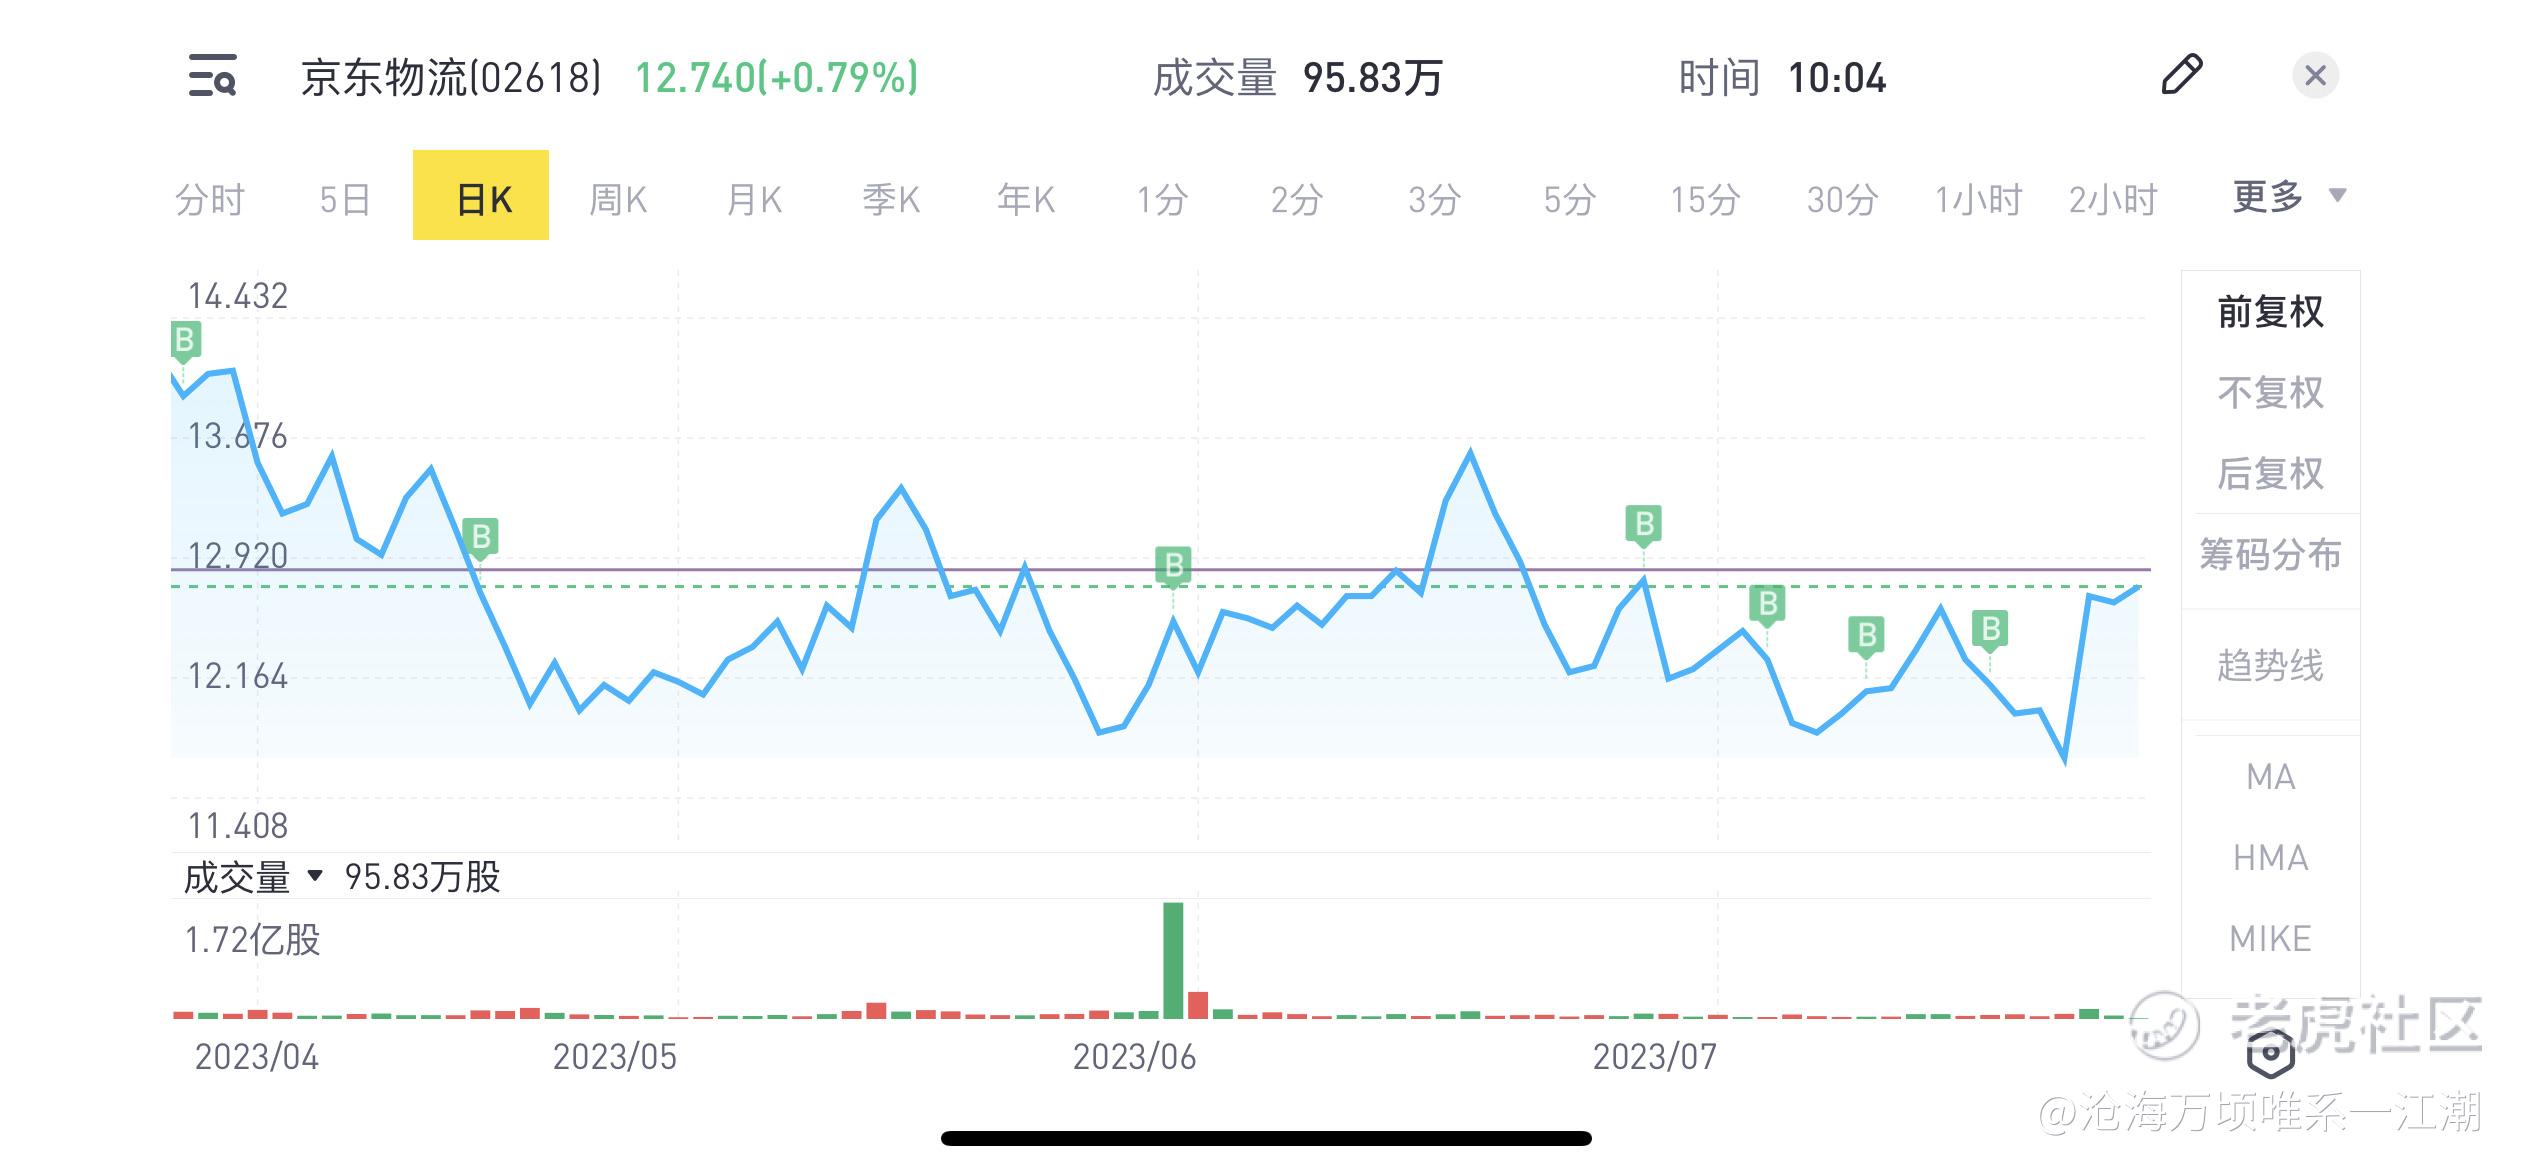
Task: Tap the B marker at the chart's left edge
Action: pyautogui.click(x=184, y=341)
